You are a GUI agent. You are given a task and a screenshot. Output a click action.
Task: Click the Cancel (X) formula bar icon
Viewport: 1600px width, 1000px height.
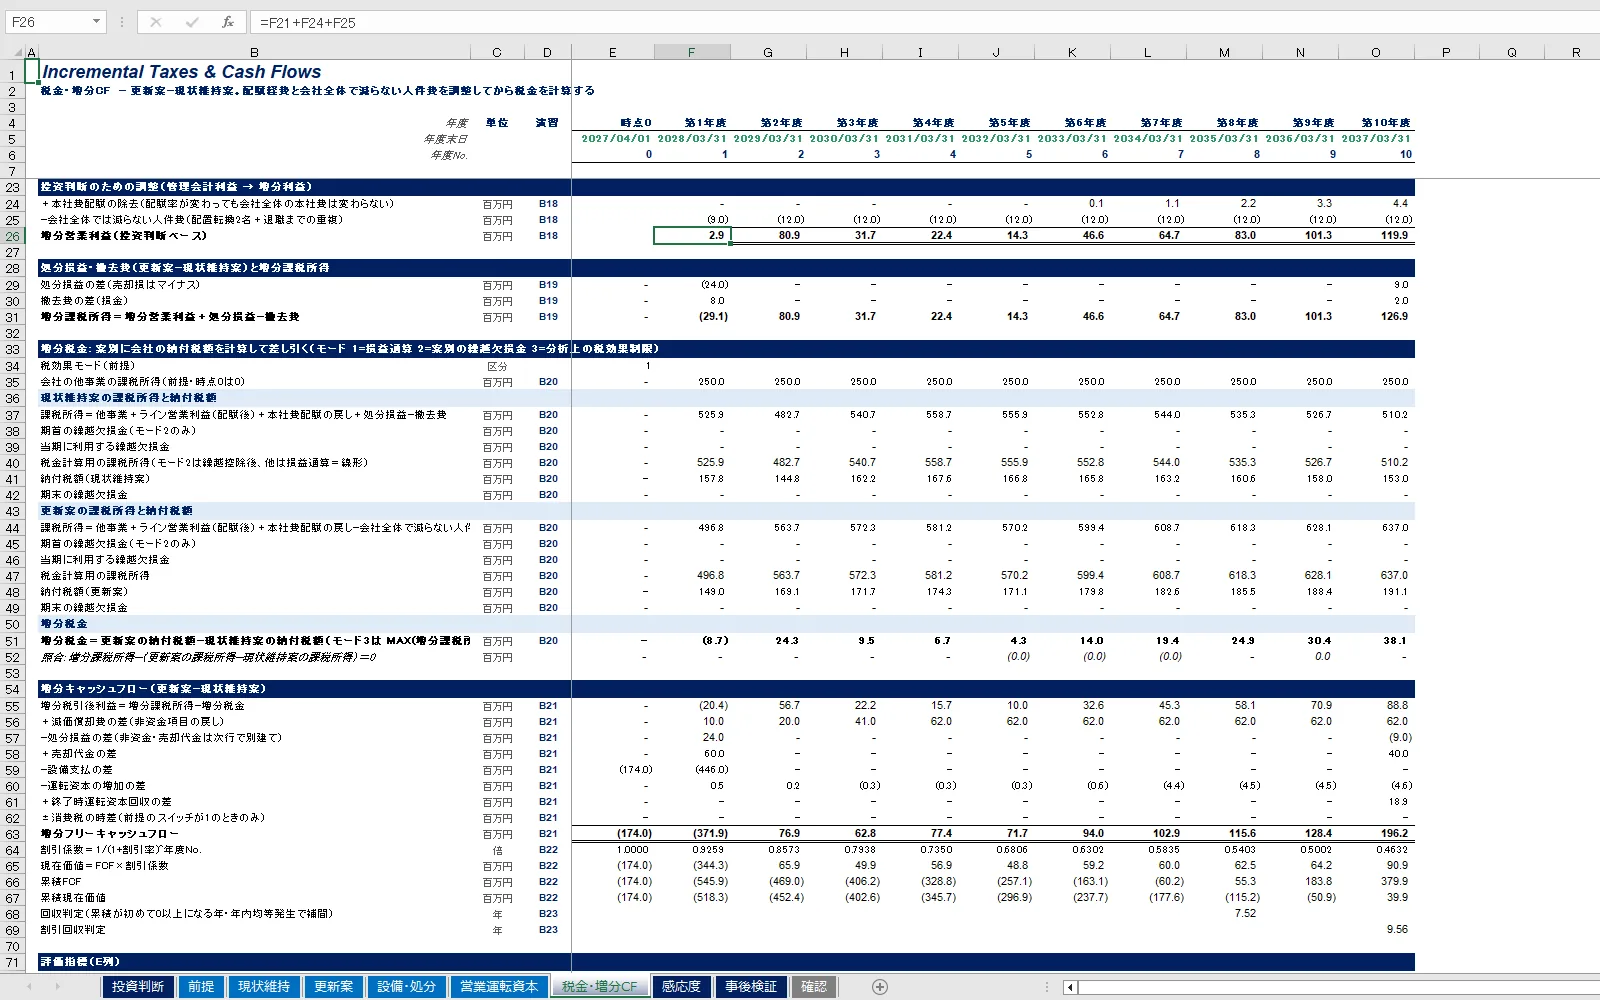156,22
